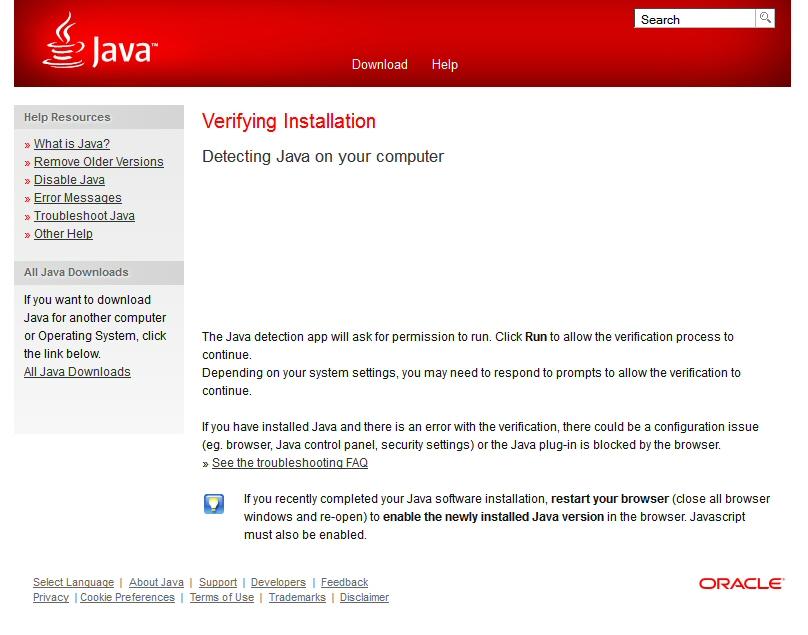Open the Disable Java help link
This screenshot has height=635, width=808.
[x=69, y=180]
